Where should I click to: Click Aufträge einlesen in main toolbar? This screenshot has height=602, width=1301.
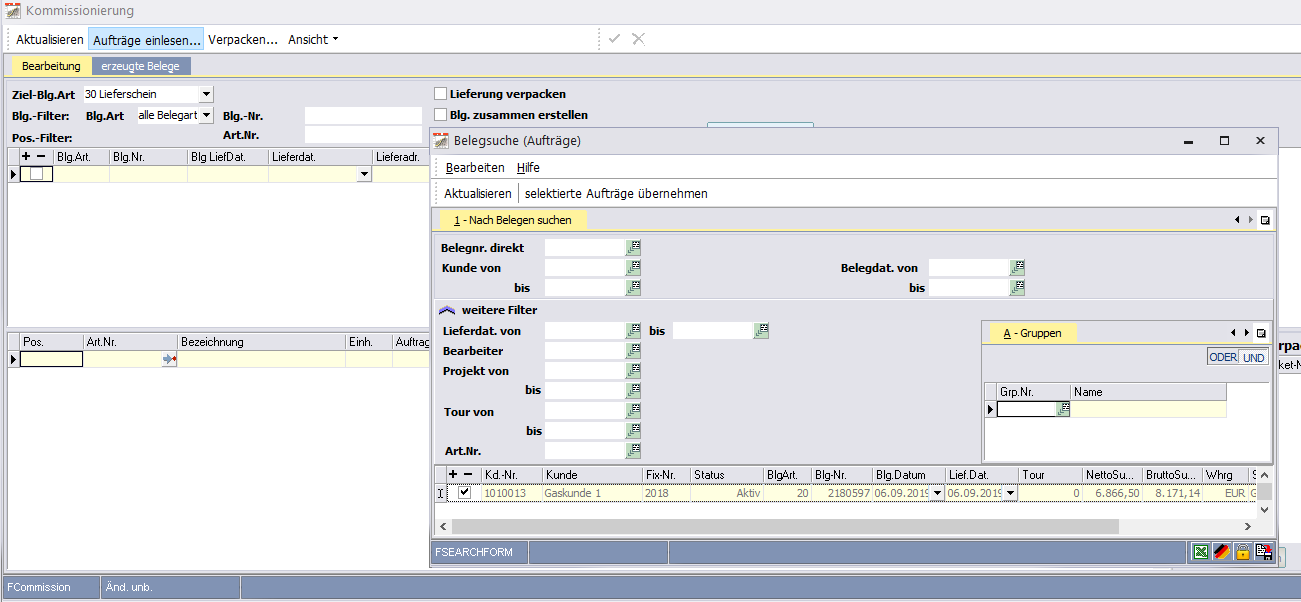point(145,39)
